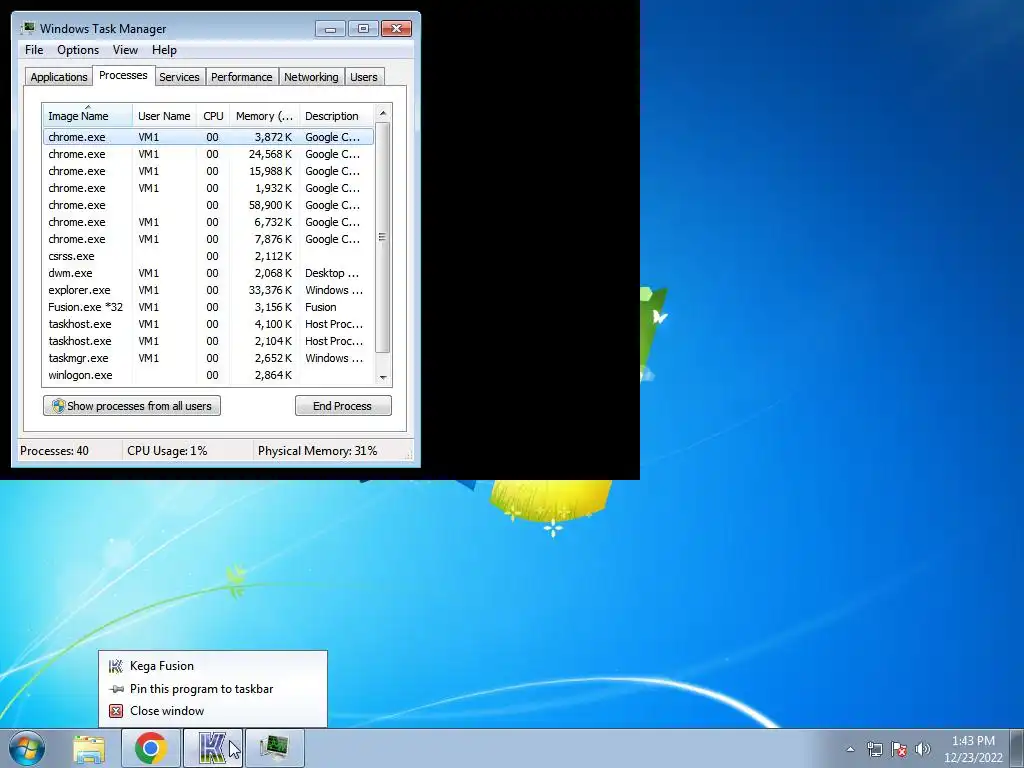Sort by the User Name column header
The width and height of the screenshot is (1024, 768).
coord(164,116)
